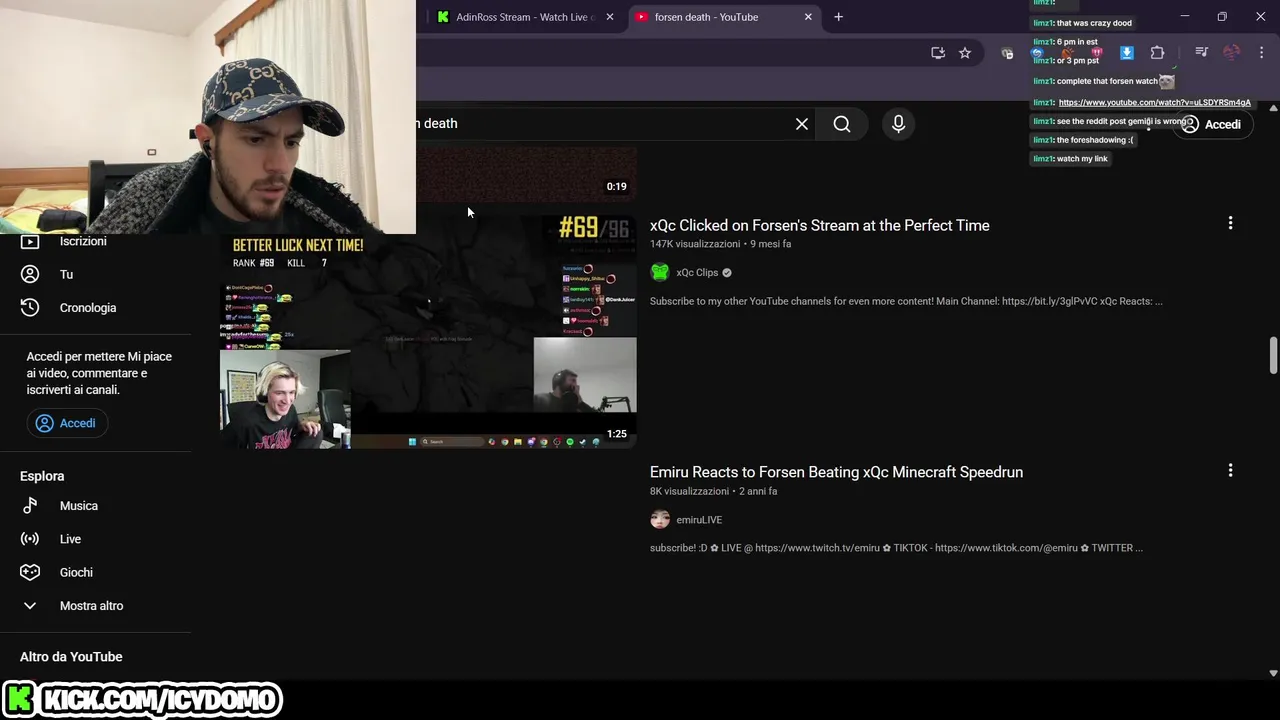Open the 0:19 video thumbnail
This screenshot has width=1280, height=720.
526,175
